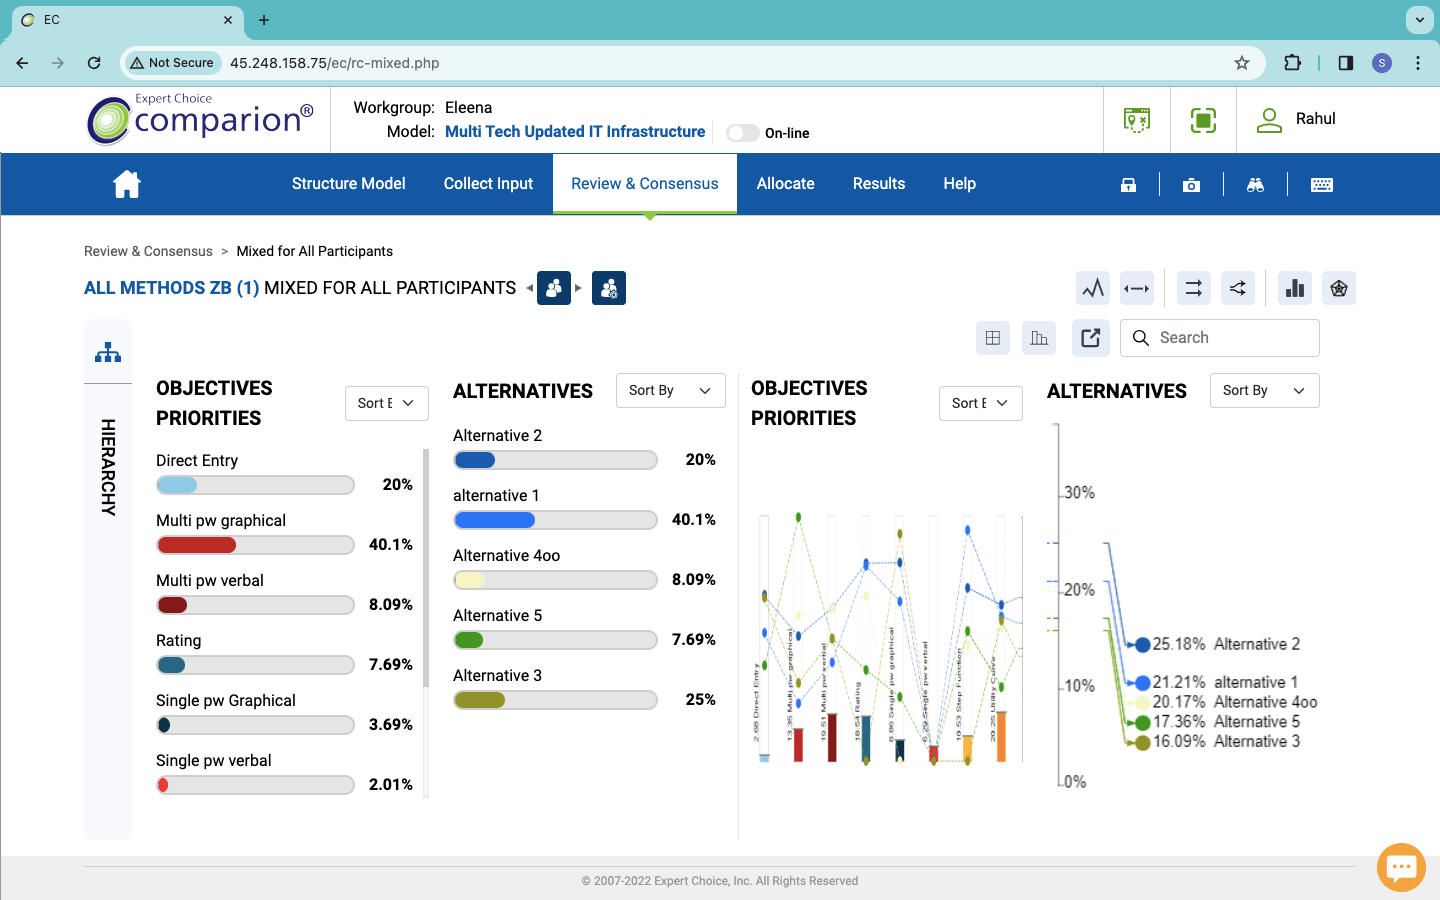This screenshot has height=900, width=1440.
Task: Click the Alternative 2 chart data point
Action: 1142,645
